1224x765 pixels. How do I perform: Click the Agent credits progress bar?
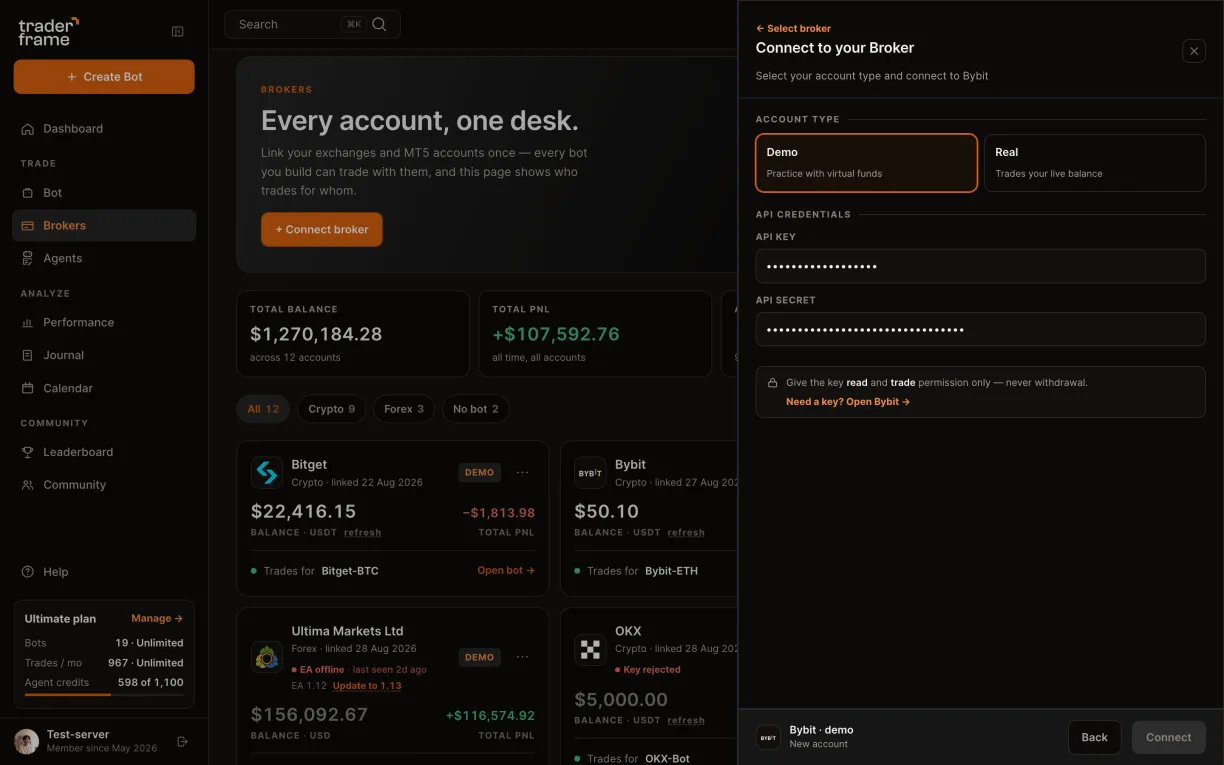(x=104, y=694)
